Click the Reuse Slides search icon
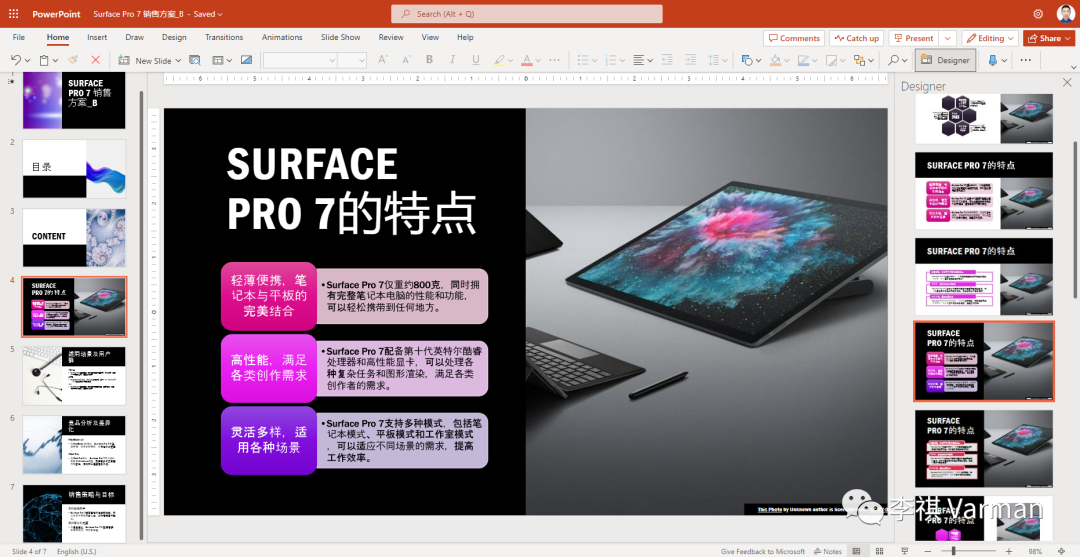 195,61
